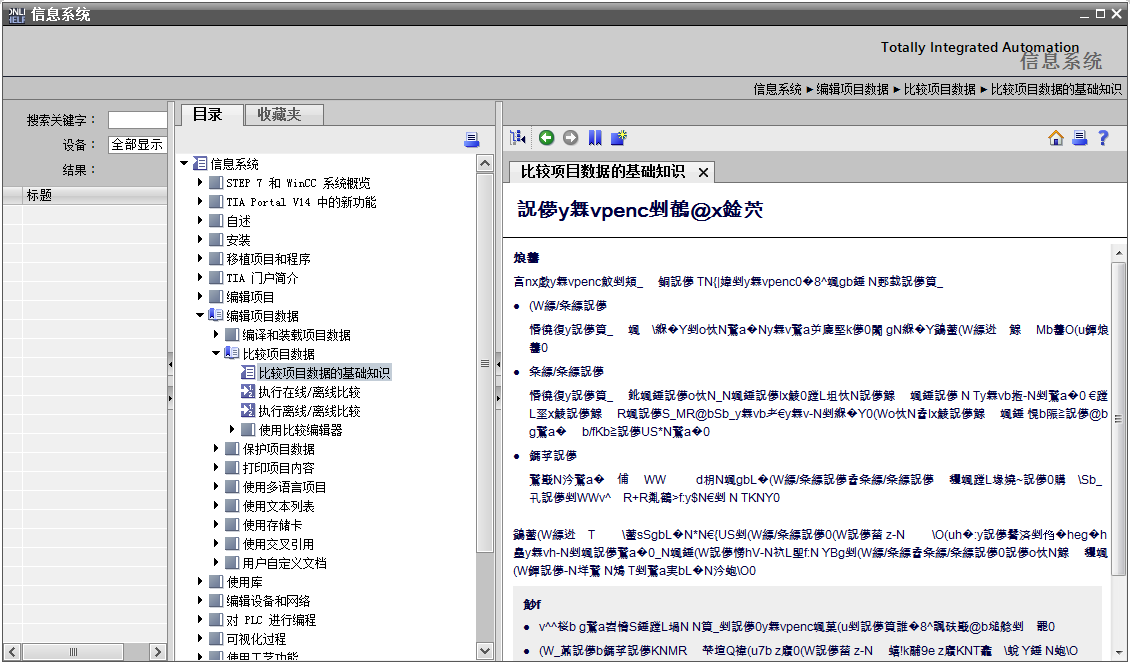Collapse the 比较项目数据 node
The width and height of the screenshot is (1130, 664).
click(215, 353)
